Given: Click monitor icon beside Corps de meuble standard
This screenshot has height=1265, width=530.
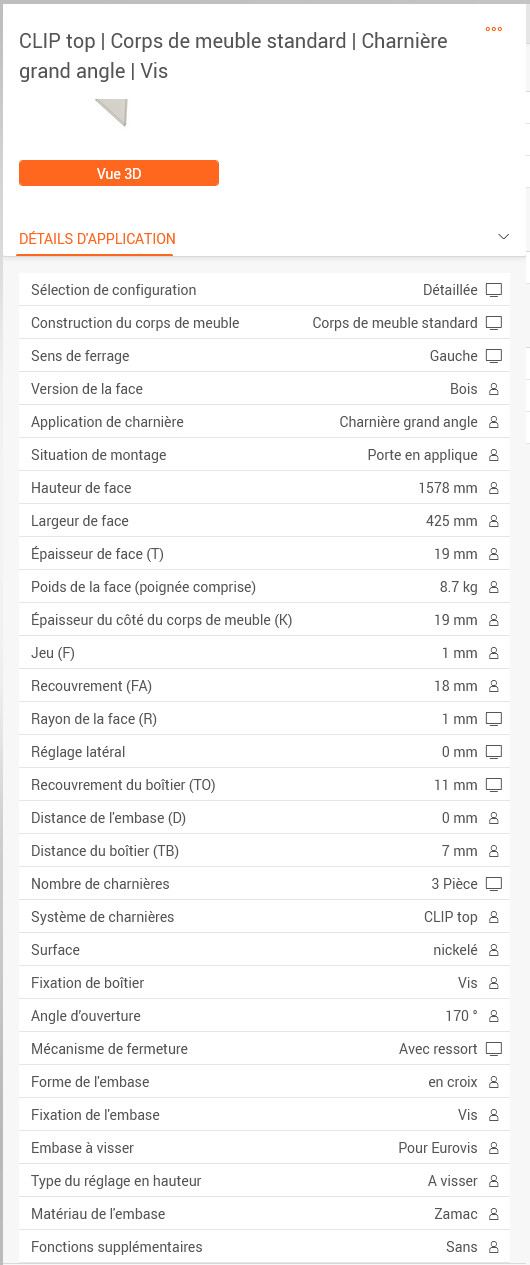Looking at the screenshot, I should [493, 323].
